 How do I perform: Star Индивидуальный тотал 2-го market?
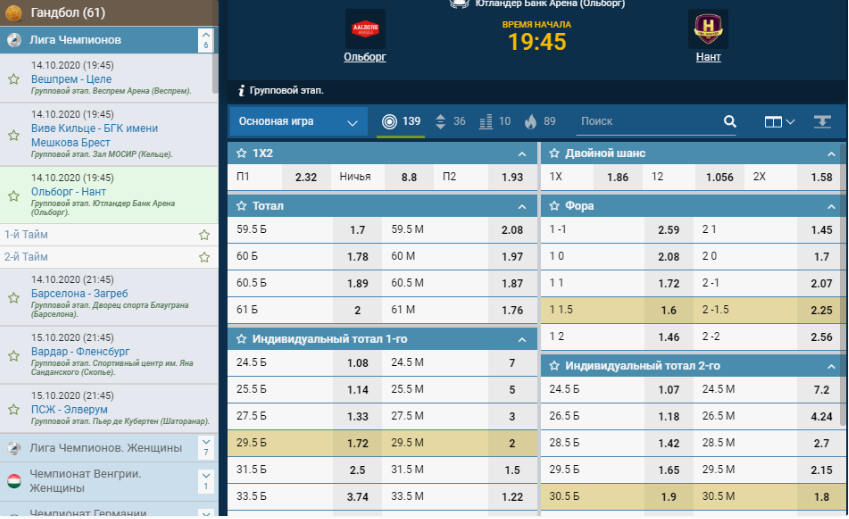[x=554, y=366]
